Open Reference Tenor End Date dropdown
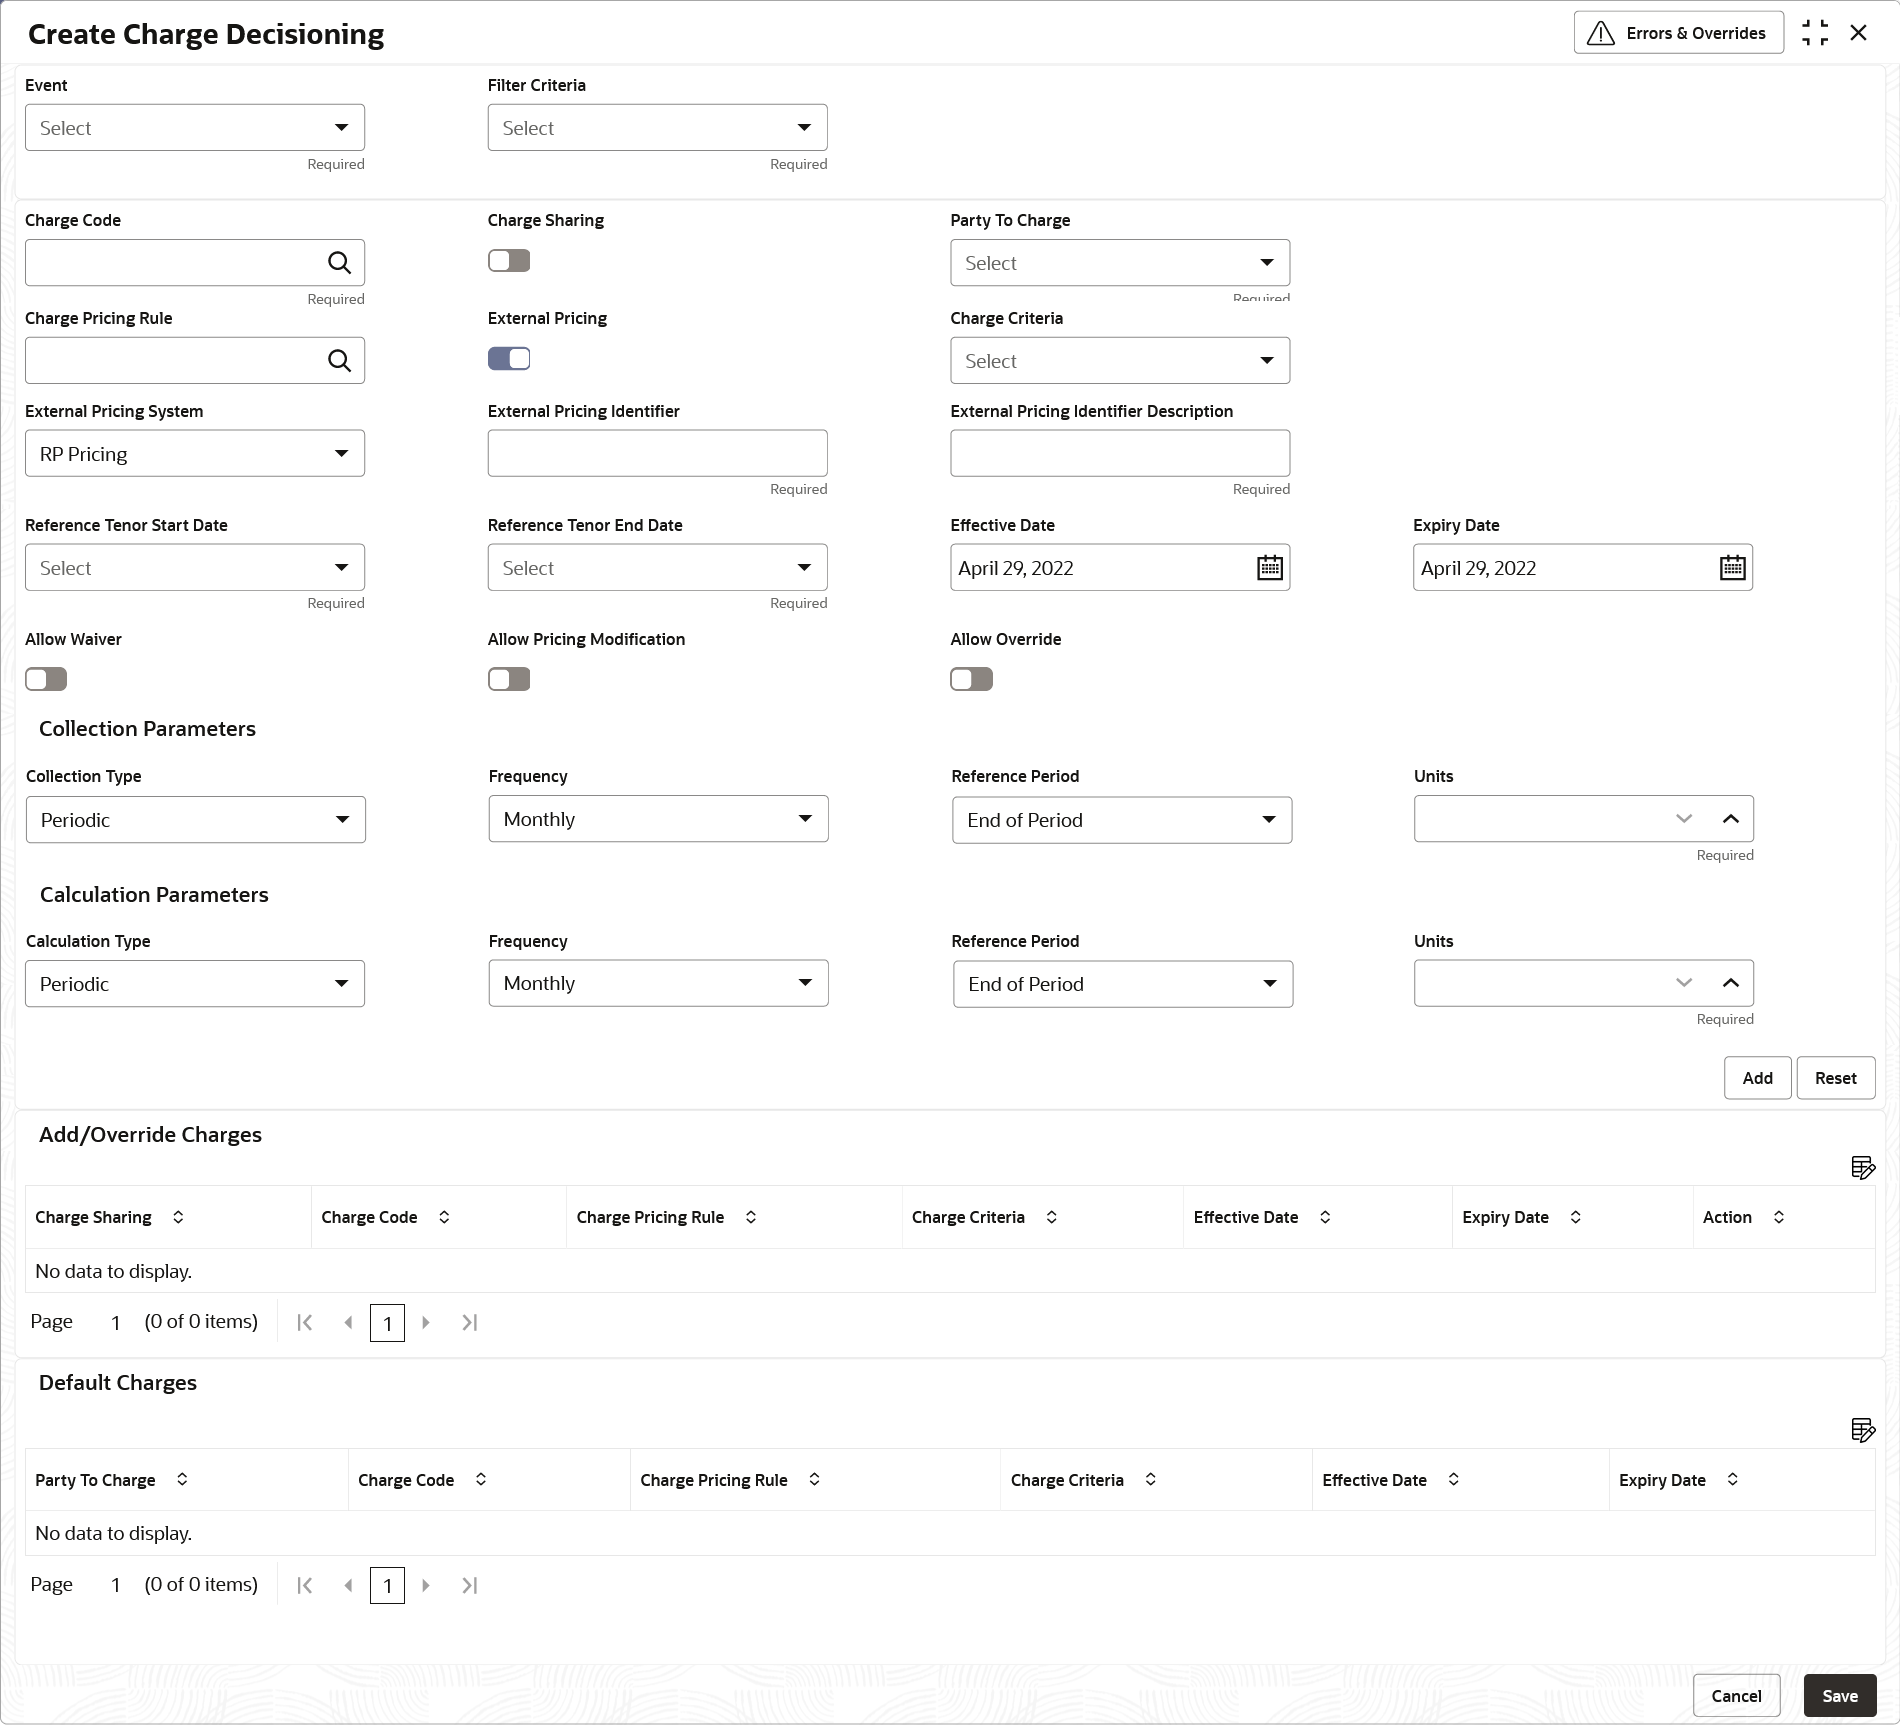Screen dimensions: 1900x1726 [x=657, y=568]
